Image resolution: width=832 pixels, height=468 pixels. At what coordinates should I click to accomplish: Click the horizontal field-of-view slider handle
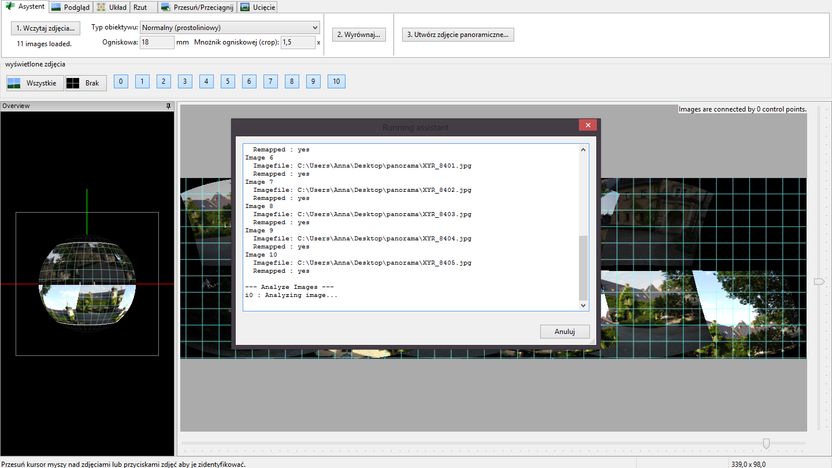coord(766,443)
